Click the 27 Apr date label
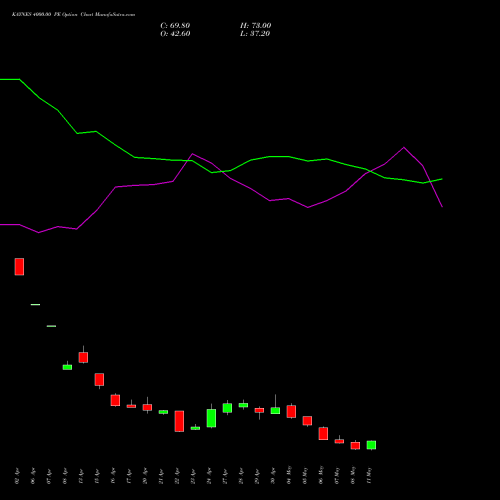This screenshot has height=500, width=500. 225,476
